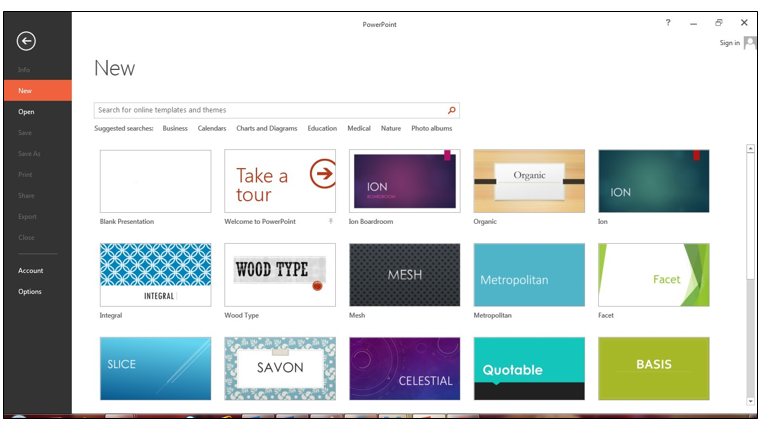Select the Charts and Diagrams suggested search
The image size is (772, 427).
(x=267, y=129)
